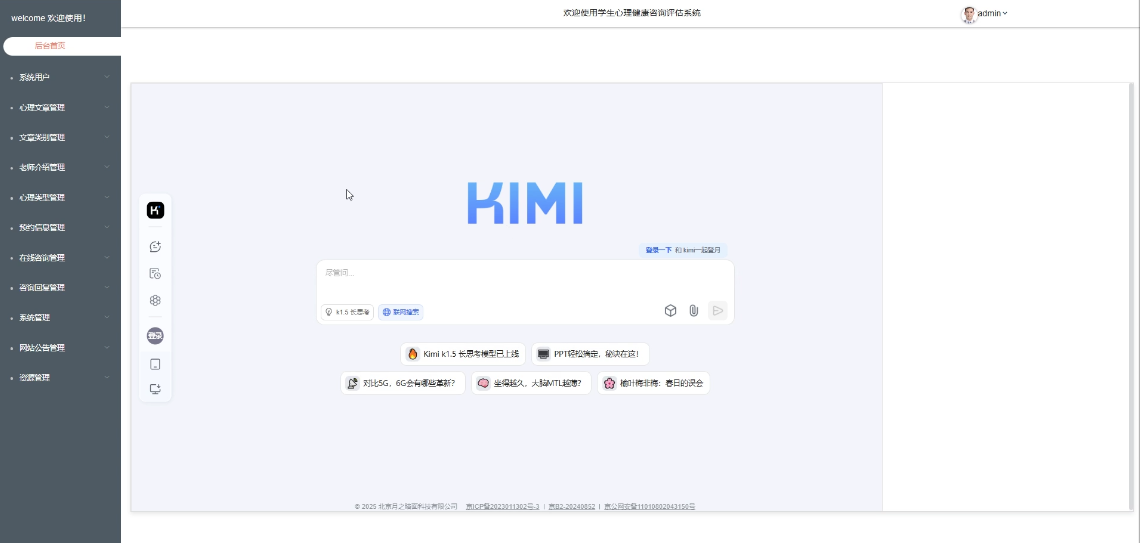
Task: Click the 欢迎使用学生心理健康咨询评估系统 title
Action: point(632,13)
